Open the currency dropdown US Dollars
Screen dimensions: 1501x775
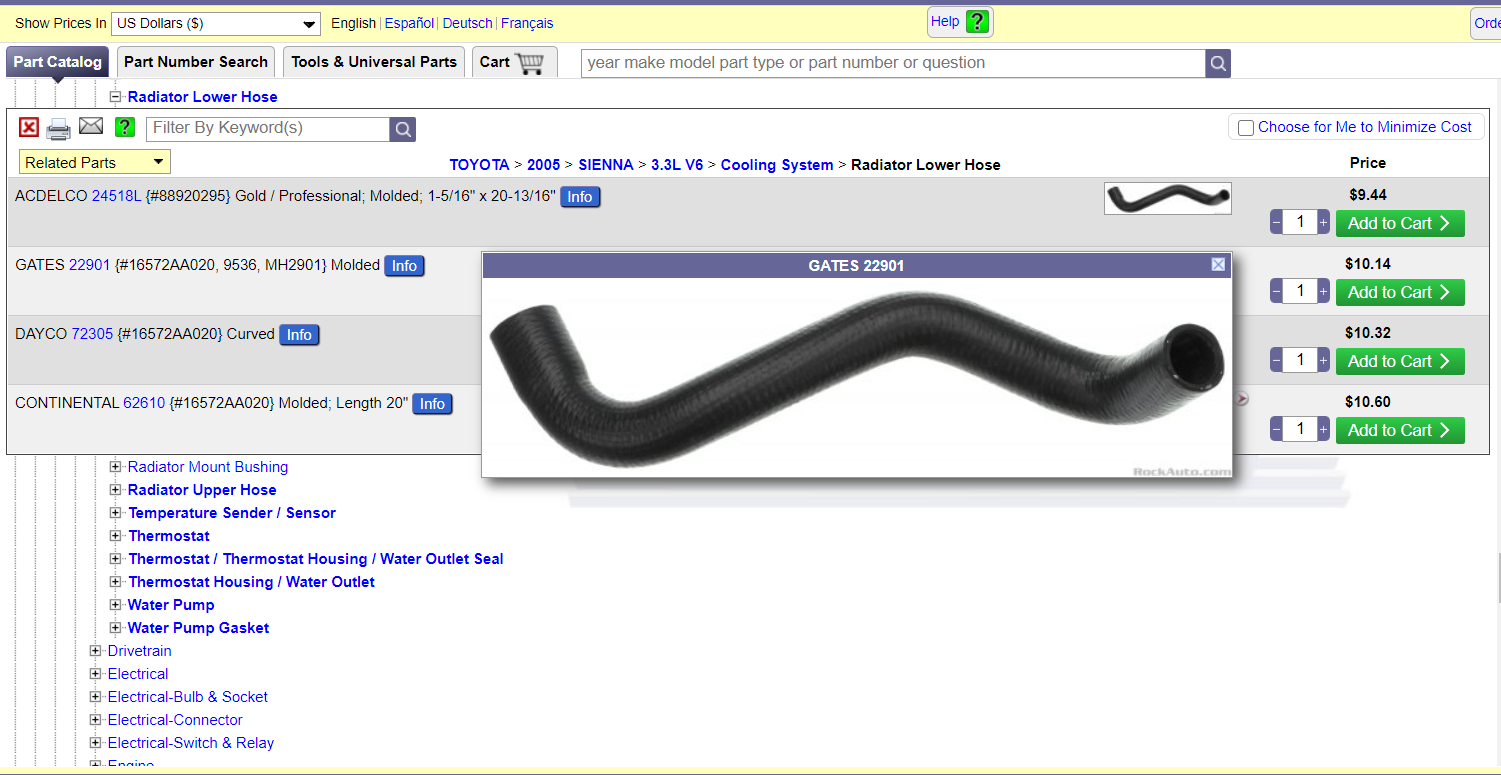point(216,23)
